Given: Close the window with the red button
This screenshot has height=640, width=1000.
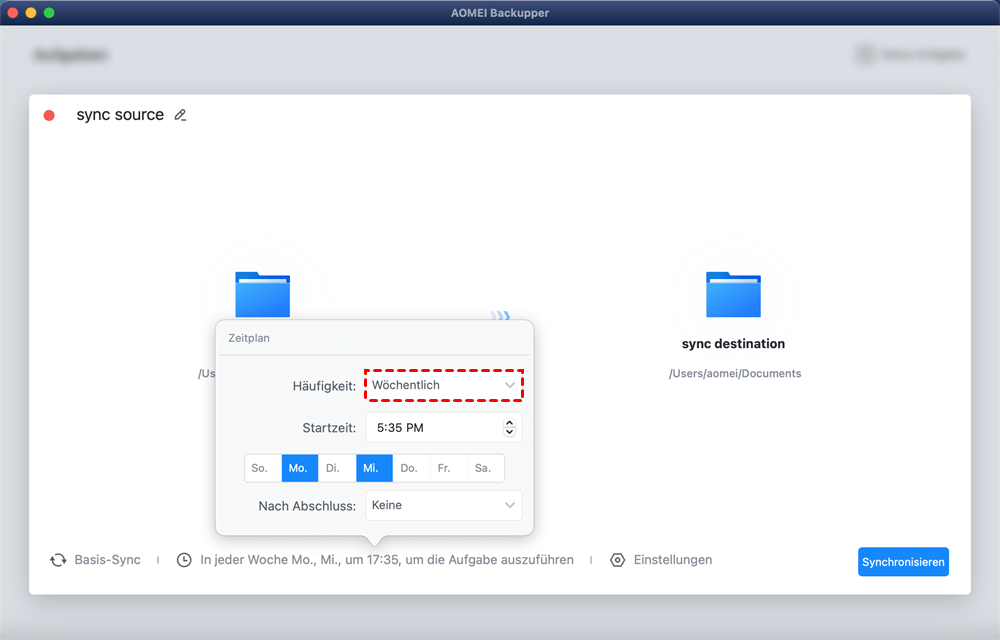Looking at the screenshot, I should point(12,13).
